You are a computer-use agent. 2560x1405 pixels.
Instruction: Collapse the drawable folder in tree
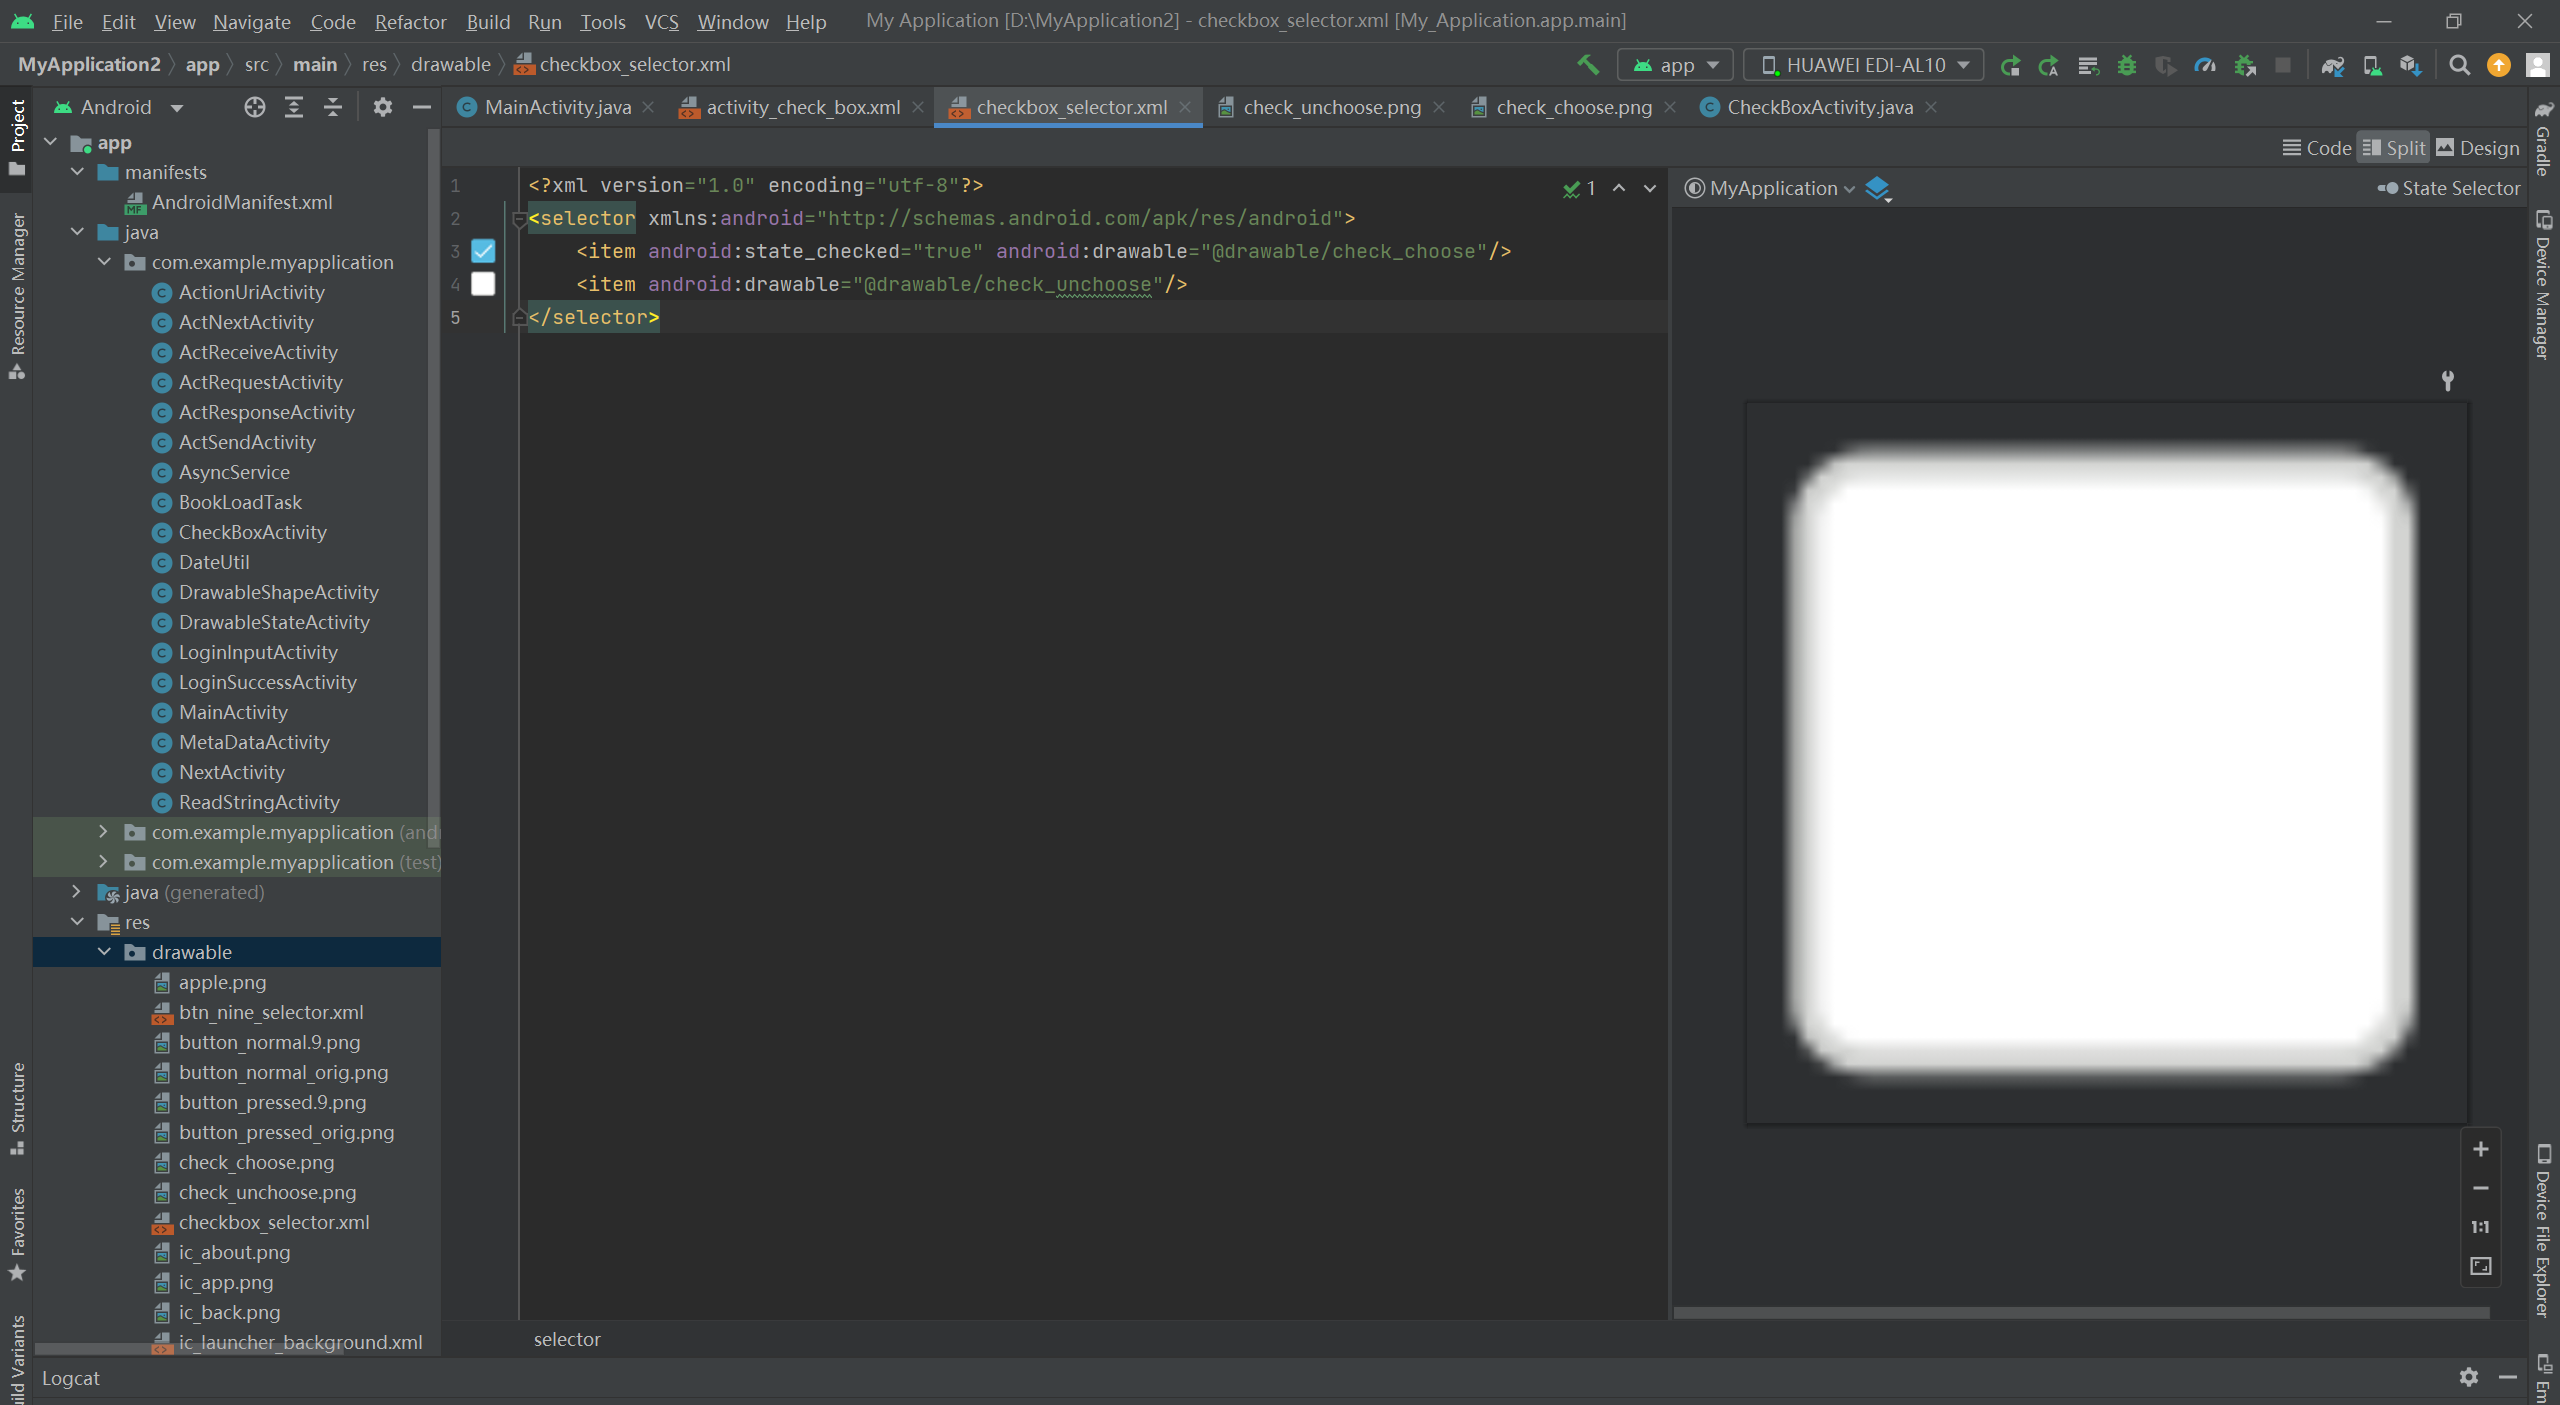(104, 952)
